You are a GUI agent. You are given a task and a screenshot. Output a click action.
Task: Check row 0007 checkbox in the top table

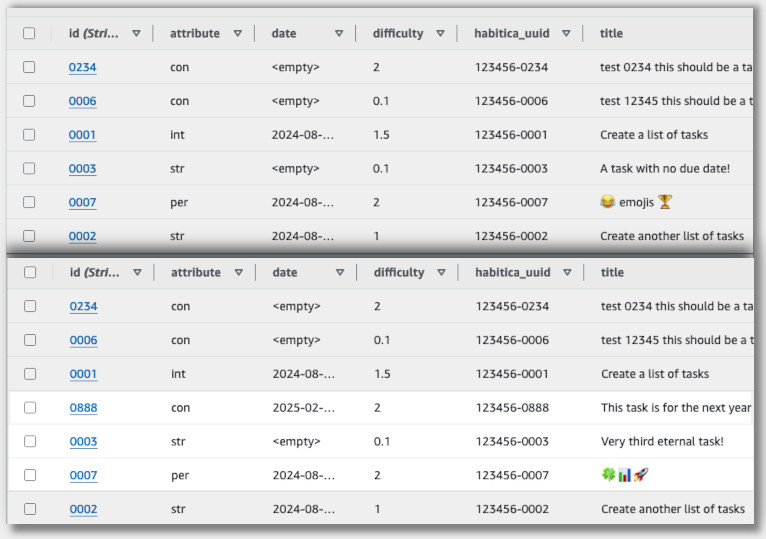(29, 202)
